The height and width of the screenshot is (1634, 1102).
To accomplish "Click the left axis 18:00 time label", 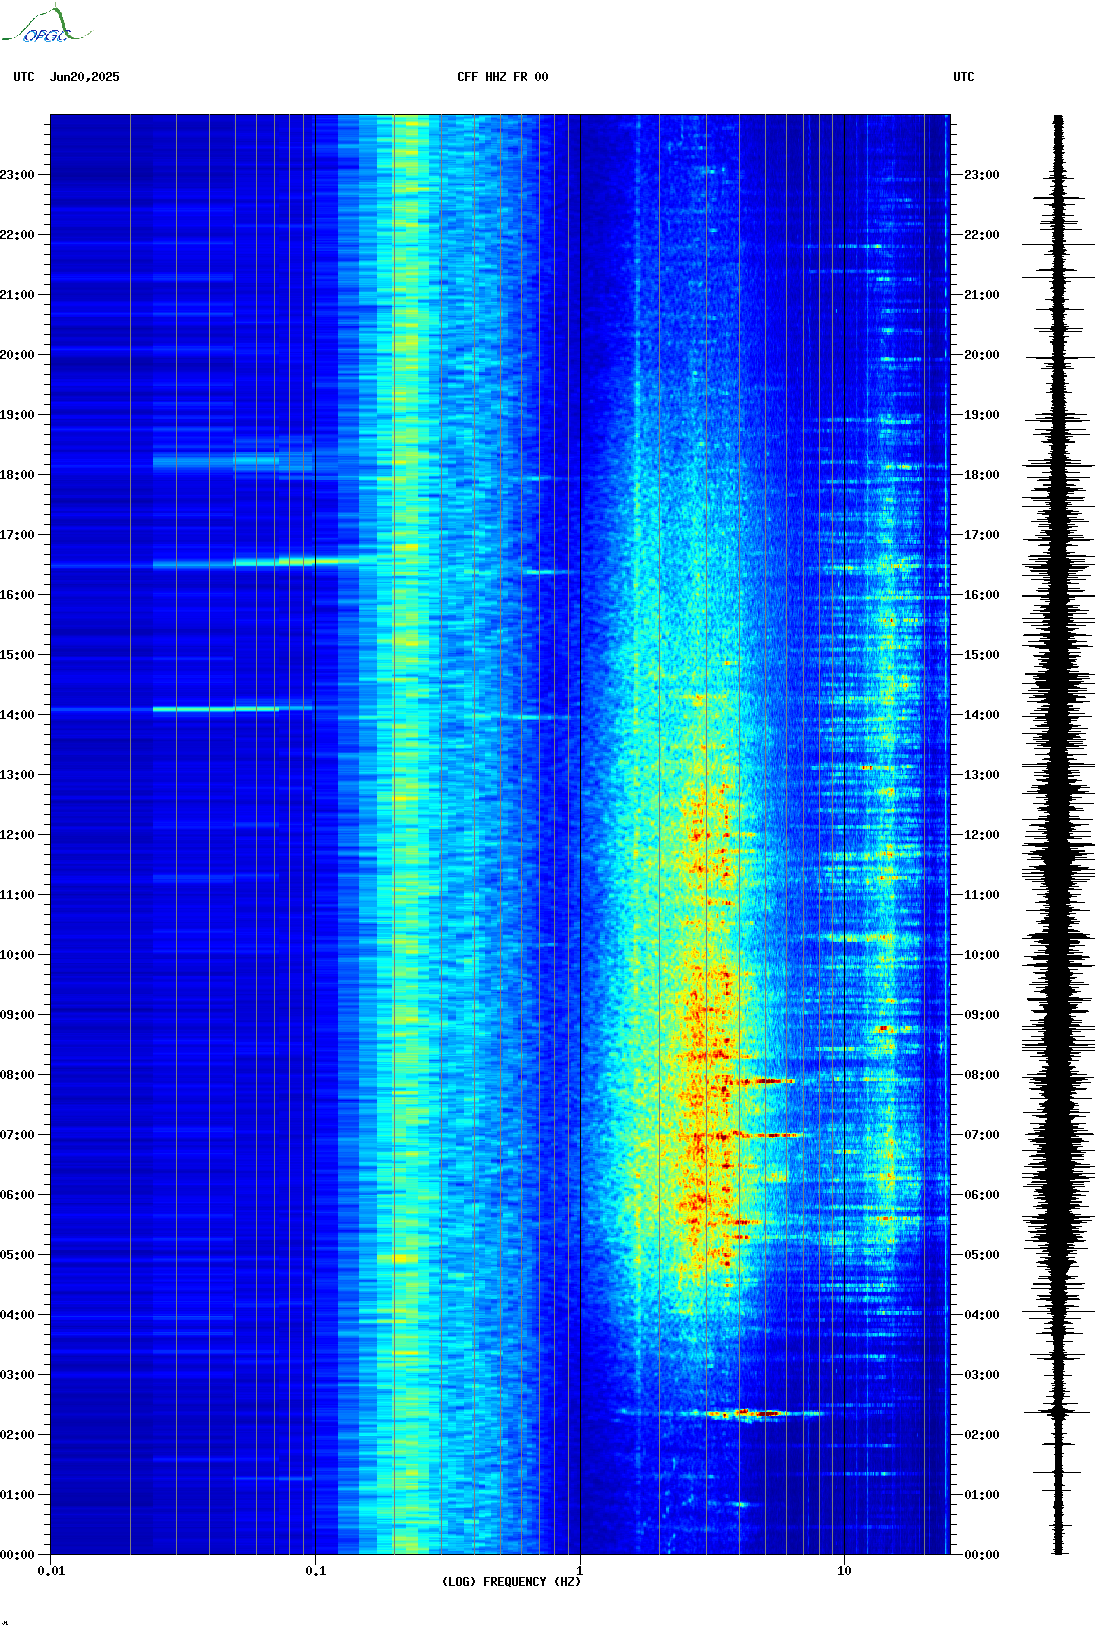I will point(17,475).
